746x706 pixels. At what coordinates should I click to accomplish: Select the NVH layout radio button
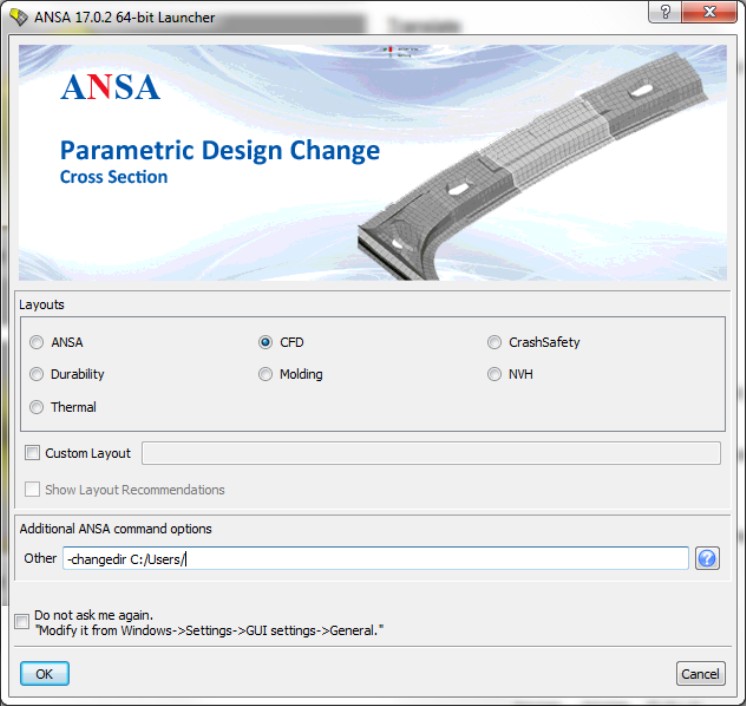coord(494,374)
